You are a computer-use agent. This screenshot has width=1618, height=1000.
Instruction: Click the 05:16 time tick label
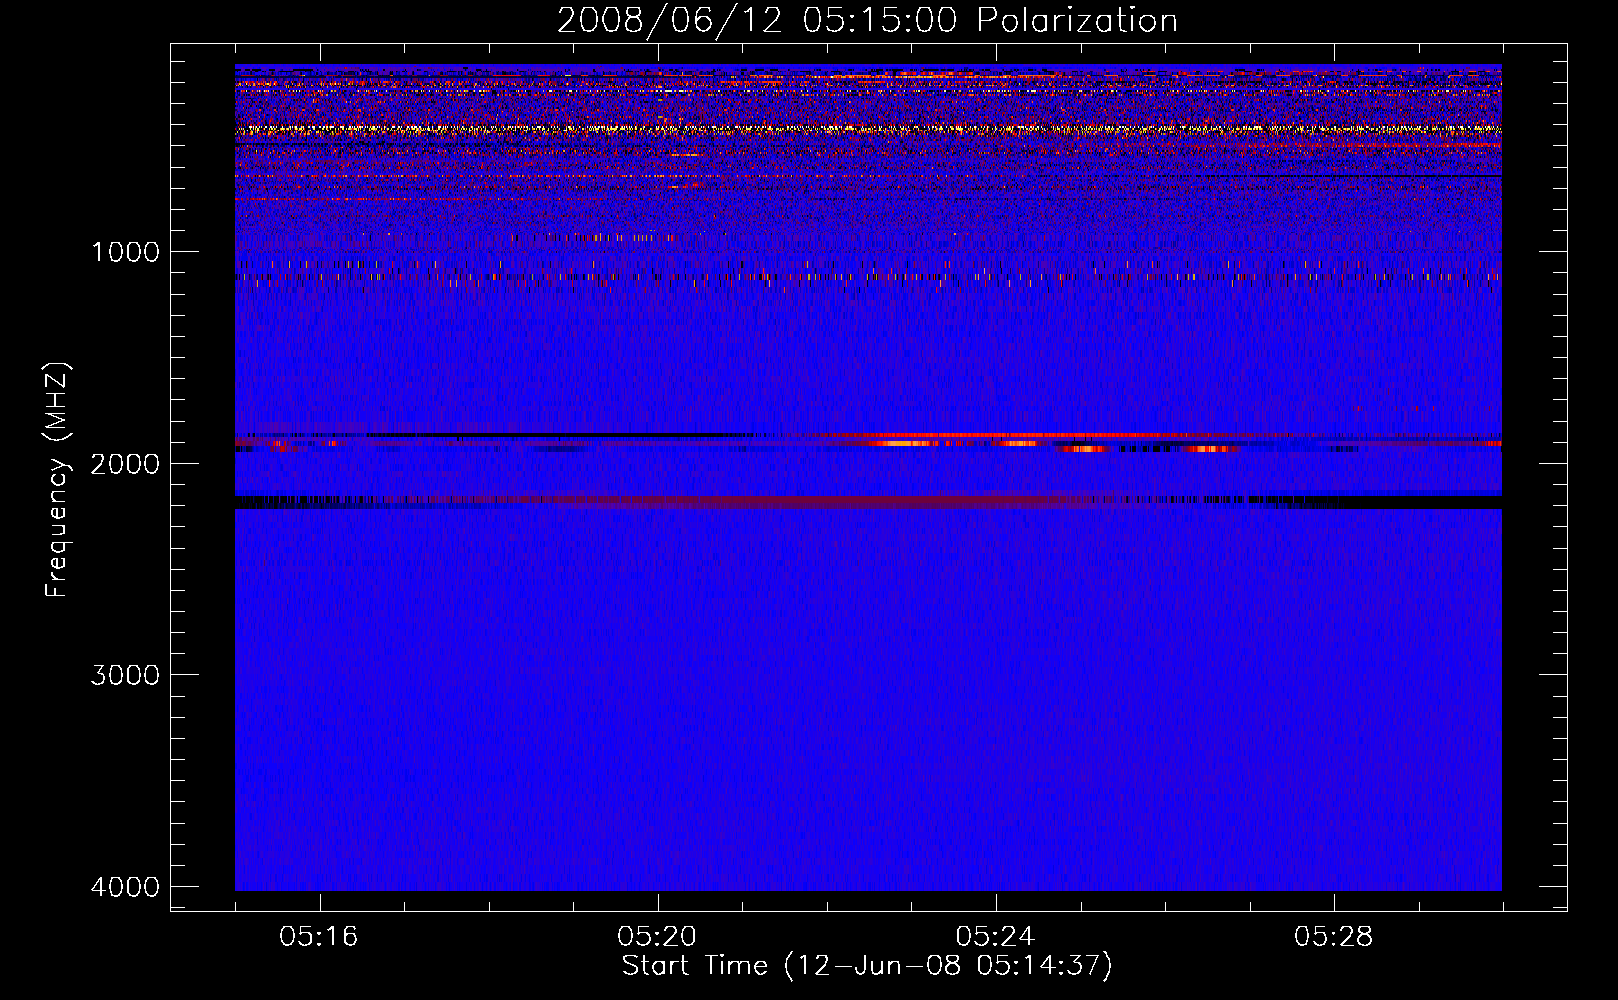(x=319, y=937)
